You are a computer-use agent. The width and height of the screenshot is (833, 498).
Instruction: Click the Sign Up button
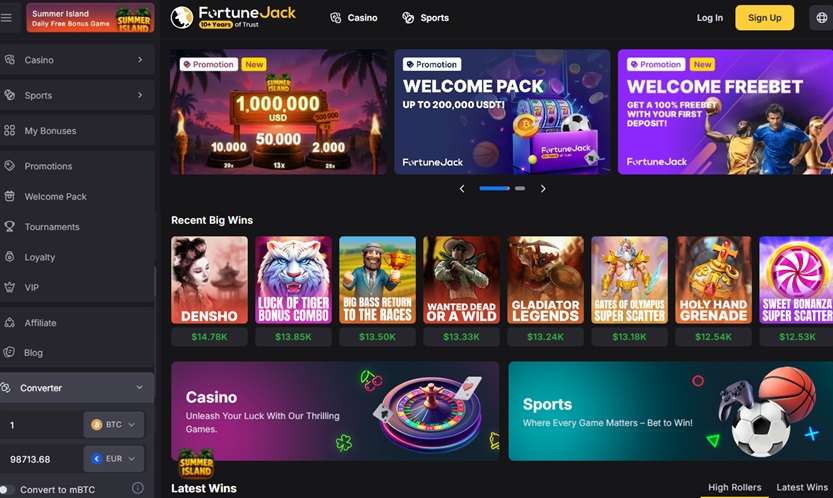(764, 18)
